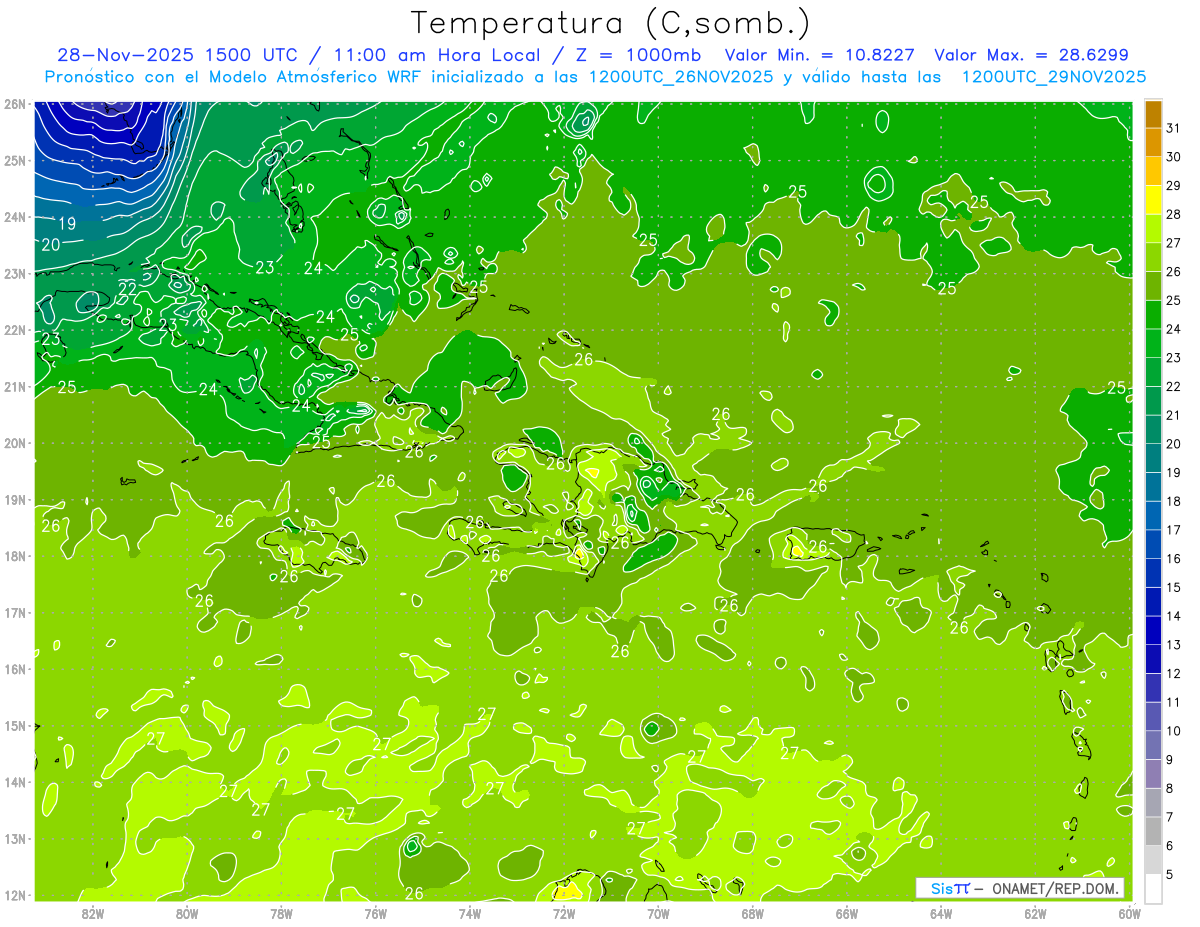Select the "Z = 1000mb" pressure level text

click(636, 55)
